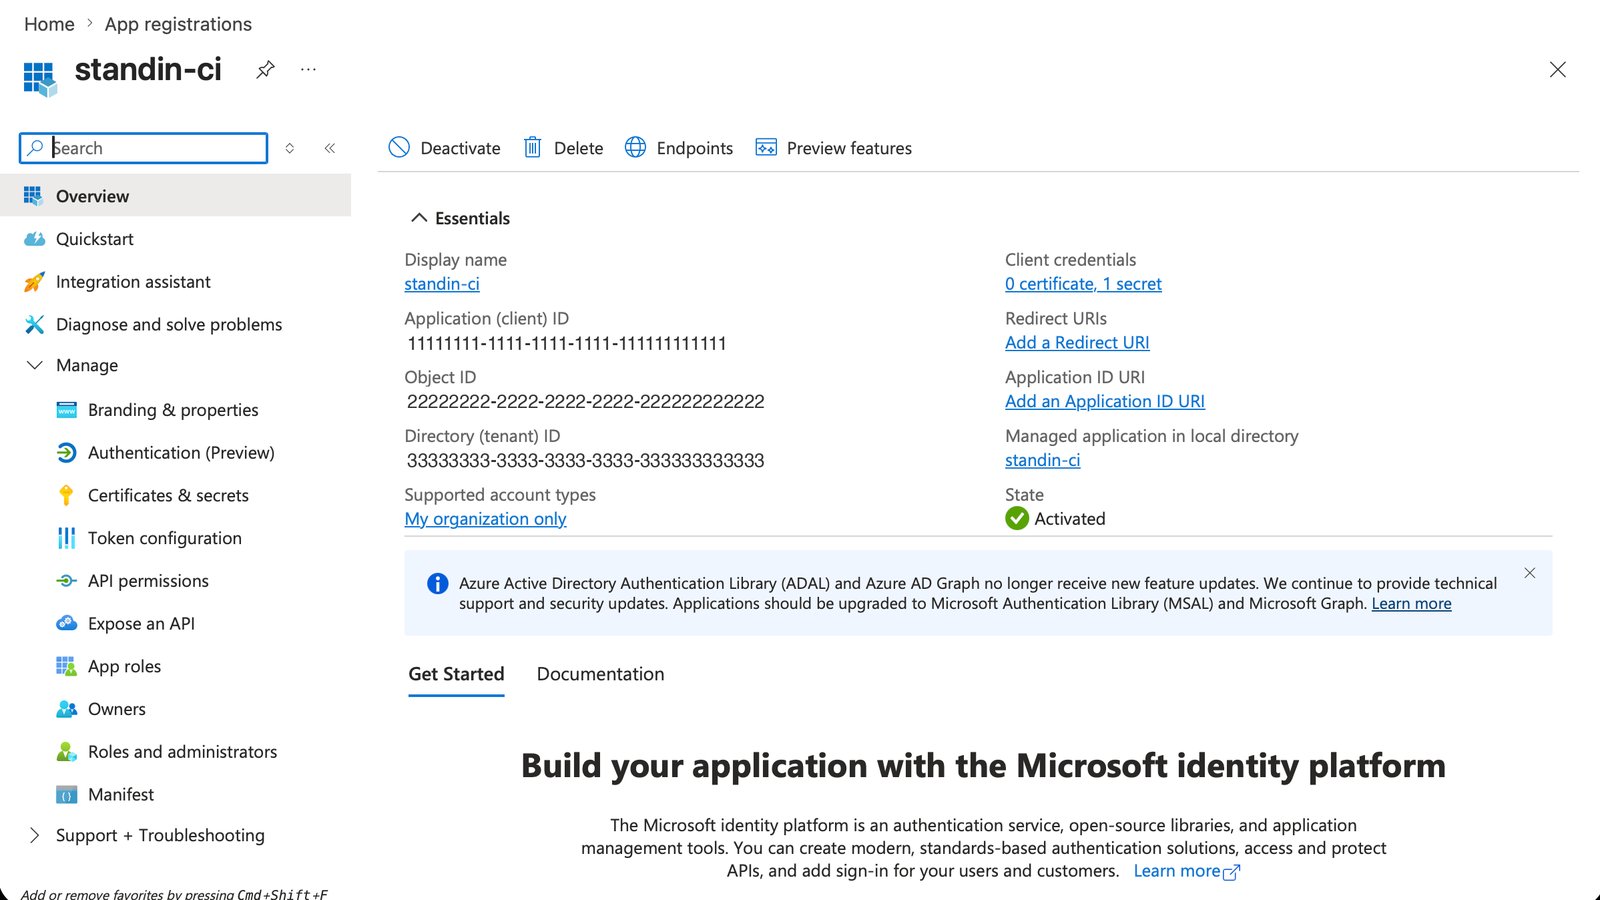Click the Preview features icon

pos(766,148)
